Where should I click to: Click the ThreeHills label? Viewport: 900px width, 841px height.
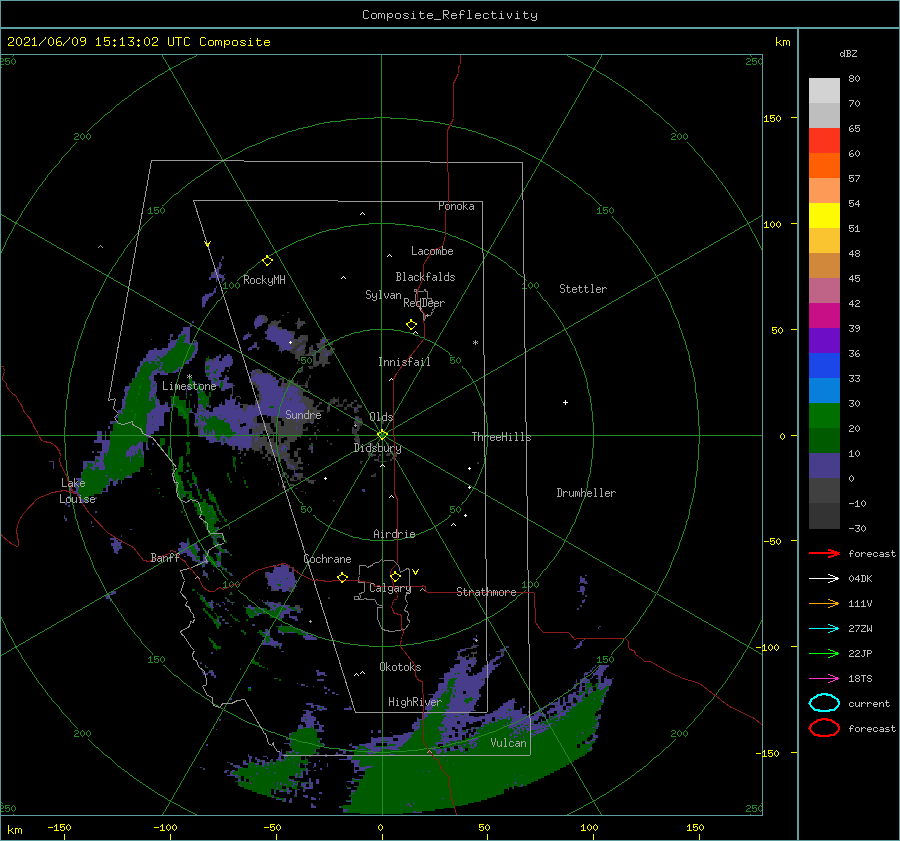click(501, 437)
